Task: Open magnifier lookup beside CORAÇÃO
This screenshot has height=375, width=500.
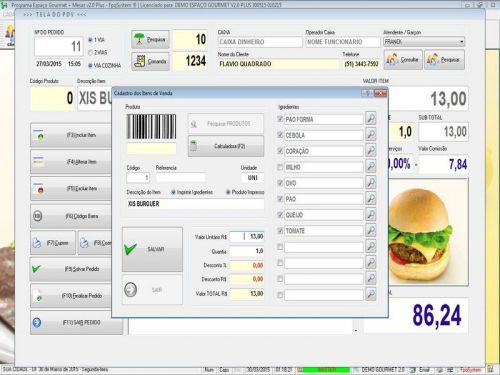Action: [x=371, y=150]
